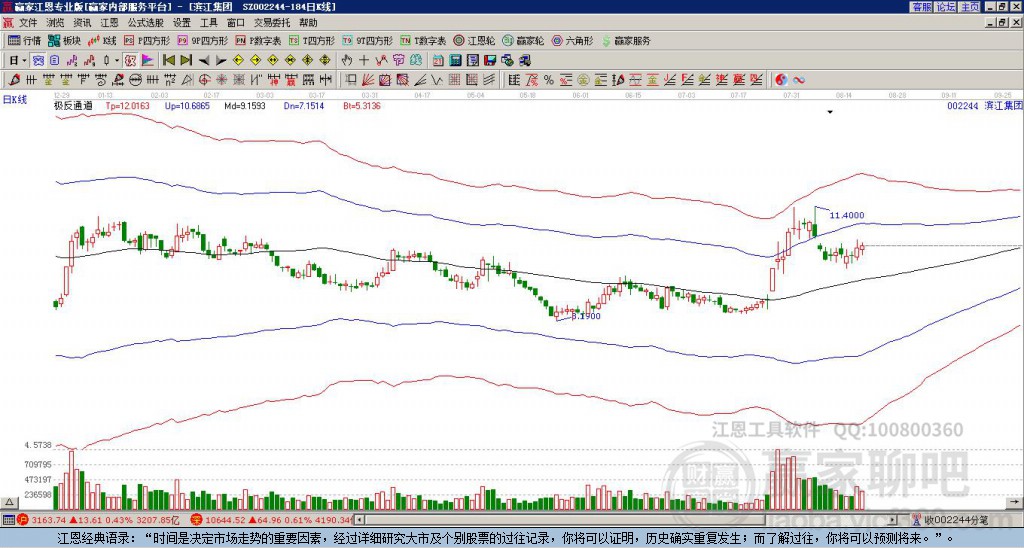Screen dimensions: 1024x548
Task: Click the right arrow at volume pane edge
Action: (x=1016, y=502)
